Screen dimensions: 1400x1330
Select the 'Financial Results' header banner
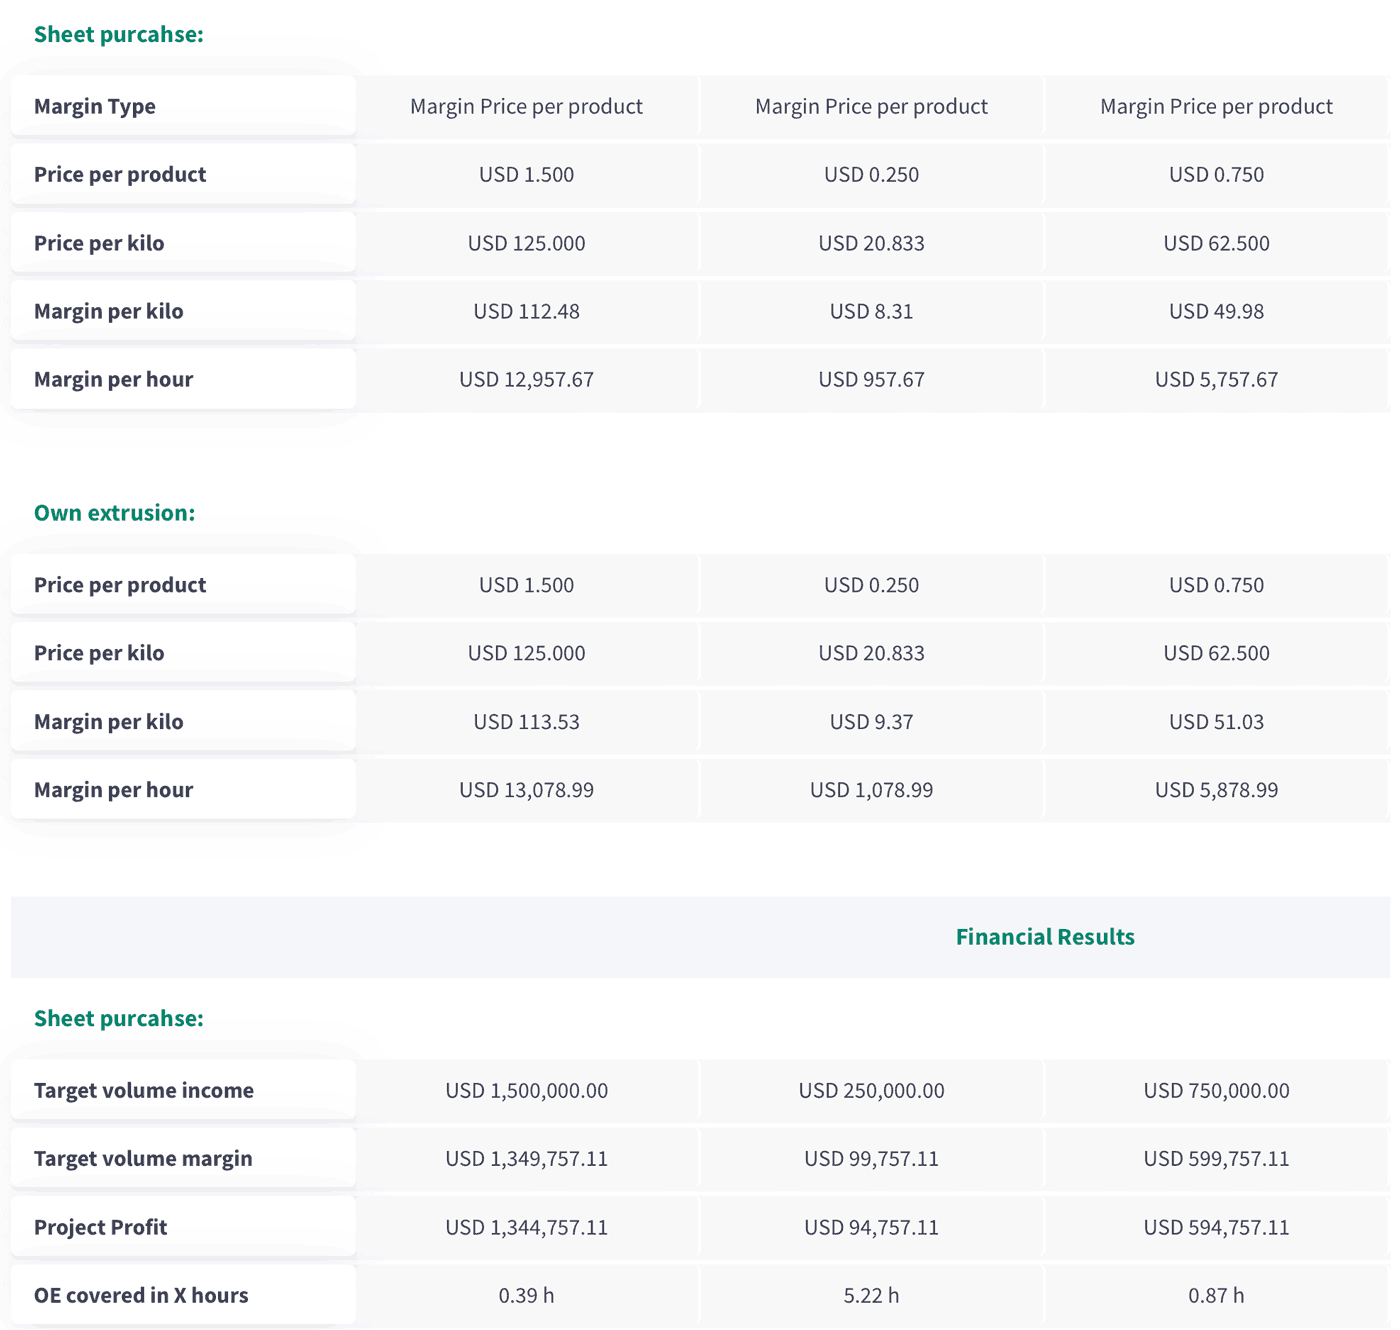coord(1044,936)
